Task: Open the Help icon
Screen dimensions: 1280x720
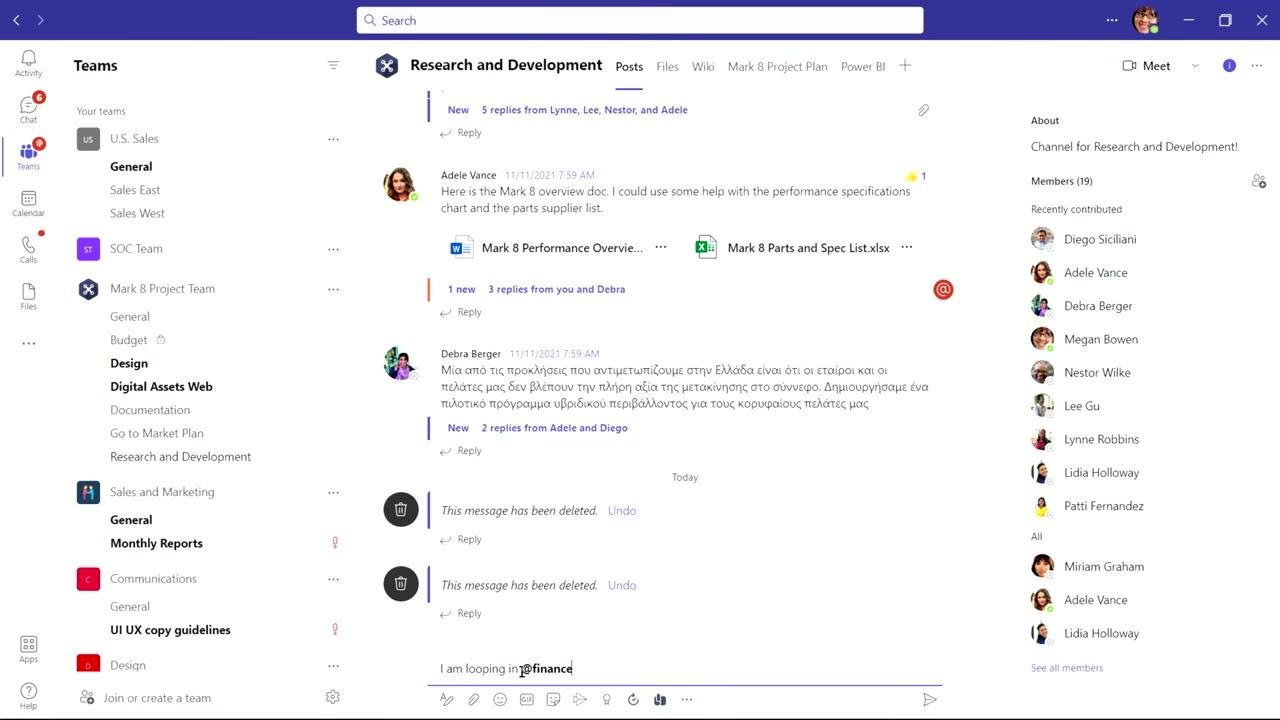Action: click(x=28, y=695)
